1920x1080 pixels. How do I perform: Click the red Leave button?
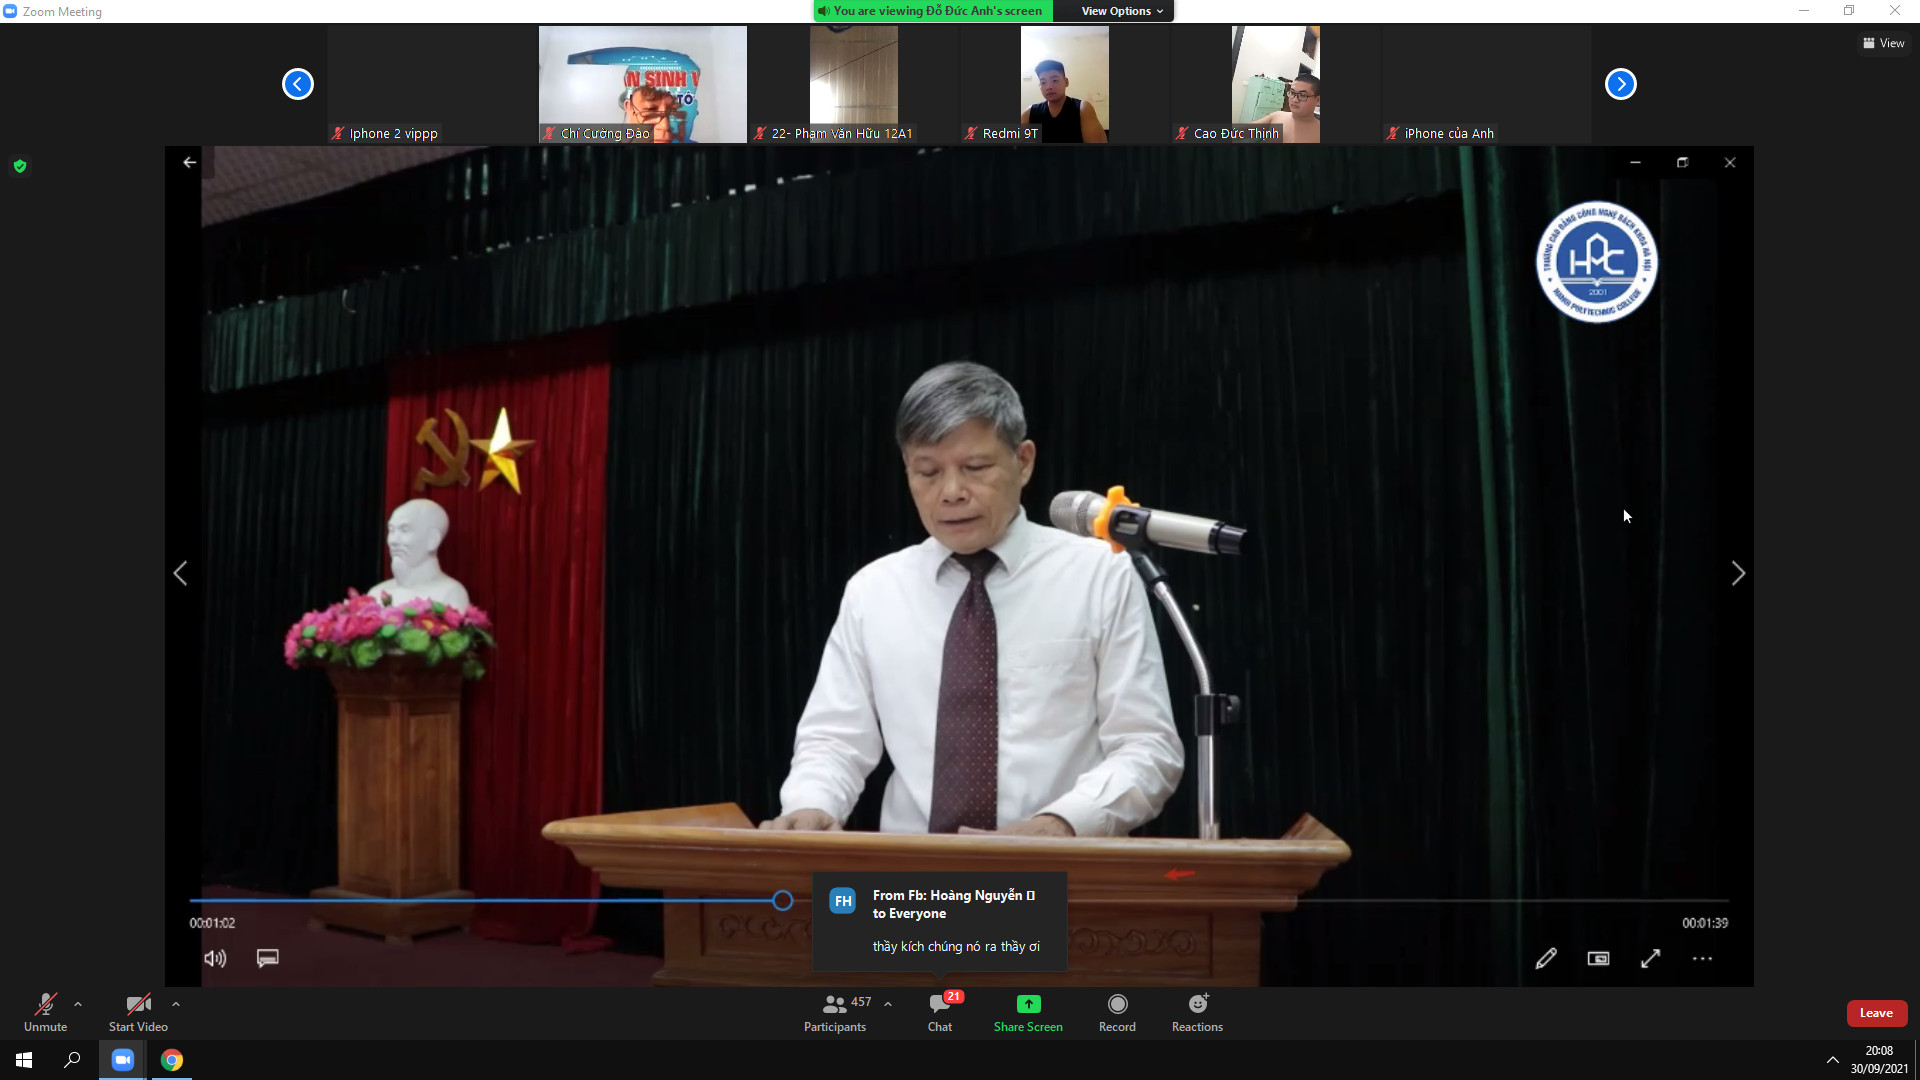[x=1876, y=1013]
